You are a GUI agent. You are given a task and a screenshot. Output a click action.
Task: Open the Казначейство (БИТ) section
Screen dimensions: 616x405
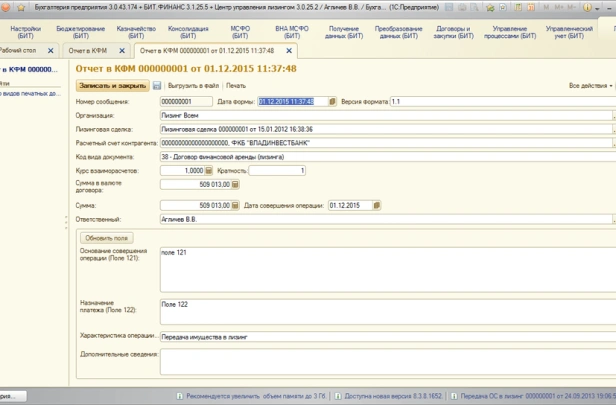(136, 32)
